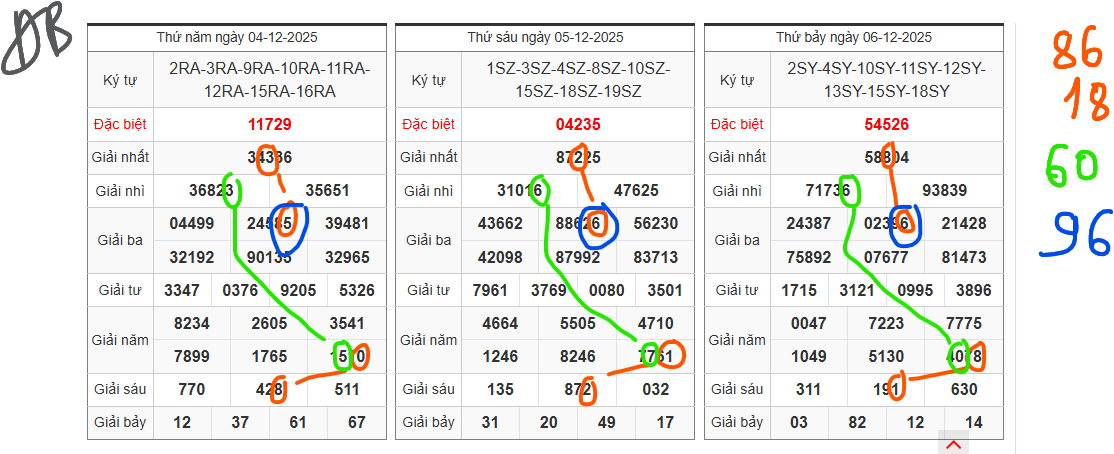Click the green handwritten number 60
The height and width of the screenshot is (454, 1114).
click(1071, 166)
